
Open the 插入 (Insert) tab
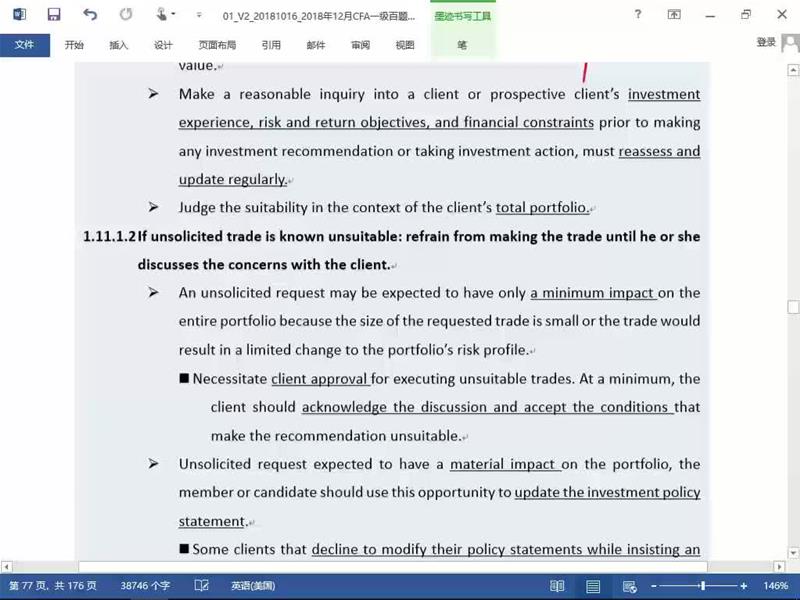[x=118, y=45]
